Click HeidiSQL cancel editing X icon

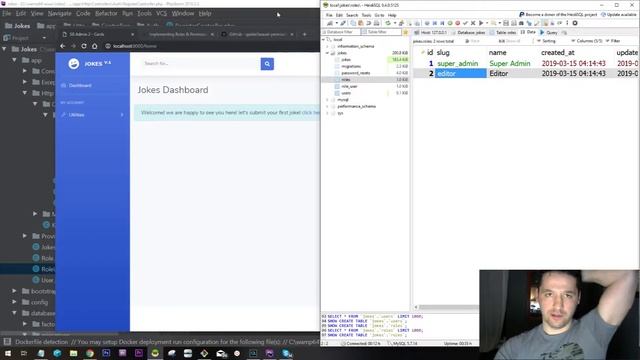tap(473, 23)
